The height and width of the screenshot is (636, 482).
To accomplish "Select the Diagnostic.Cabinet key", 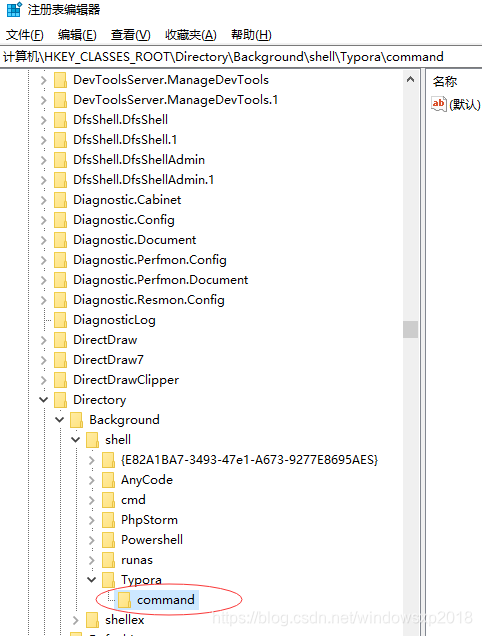I will (x=127, y=200).
